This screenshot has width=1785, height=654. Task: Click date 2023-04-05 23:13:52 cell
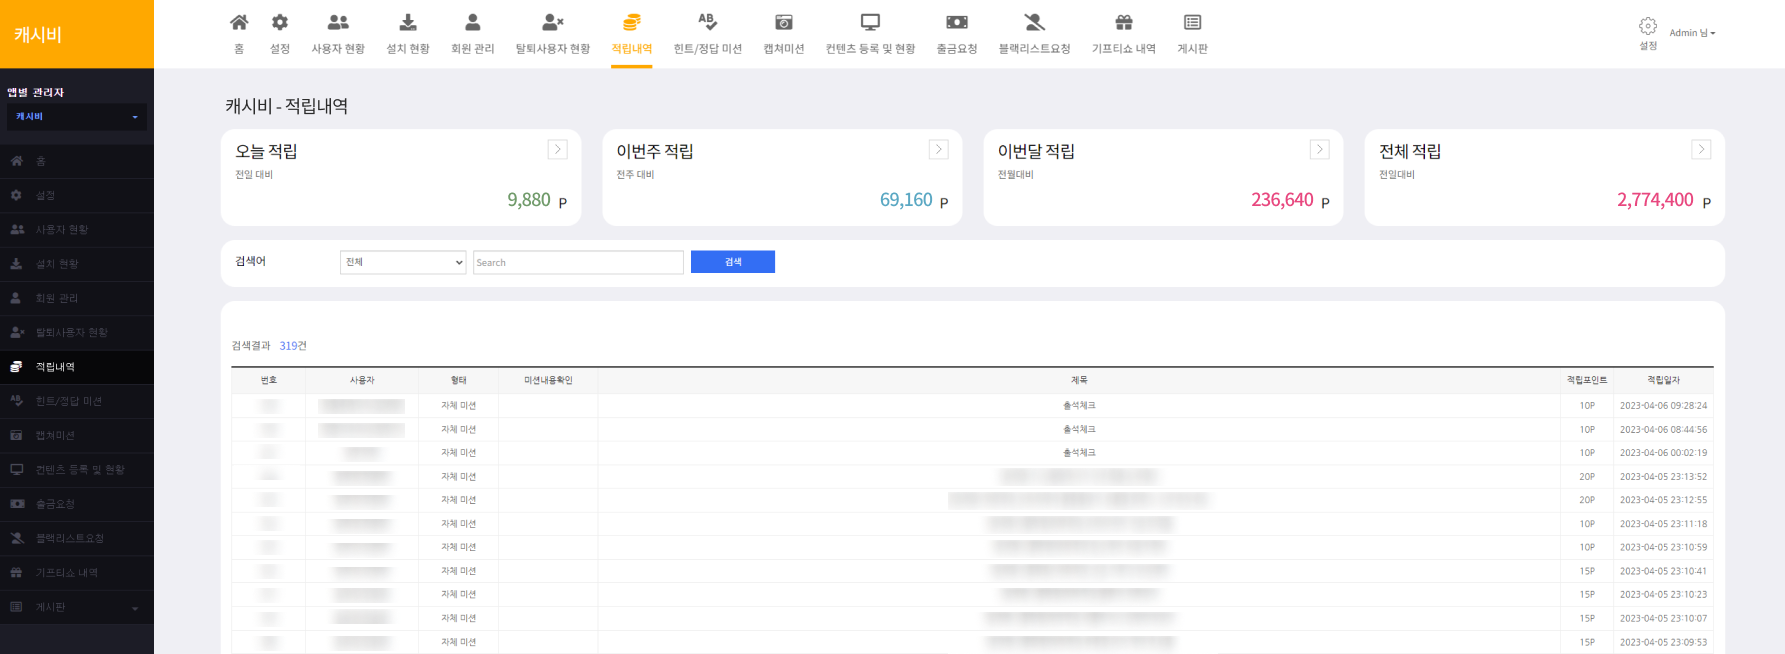(x=1664, y=477)
